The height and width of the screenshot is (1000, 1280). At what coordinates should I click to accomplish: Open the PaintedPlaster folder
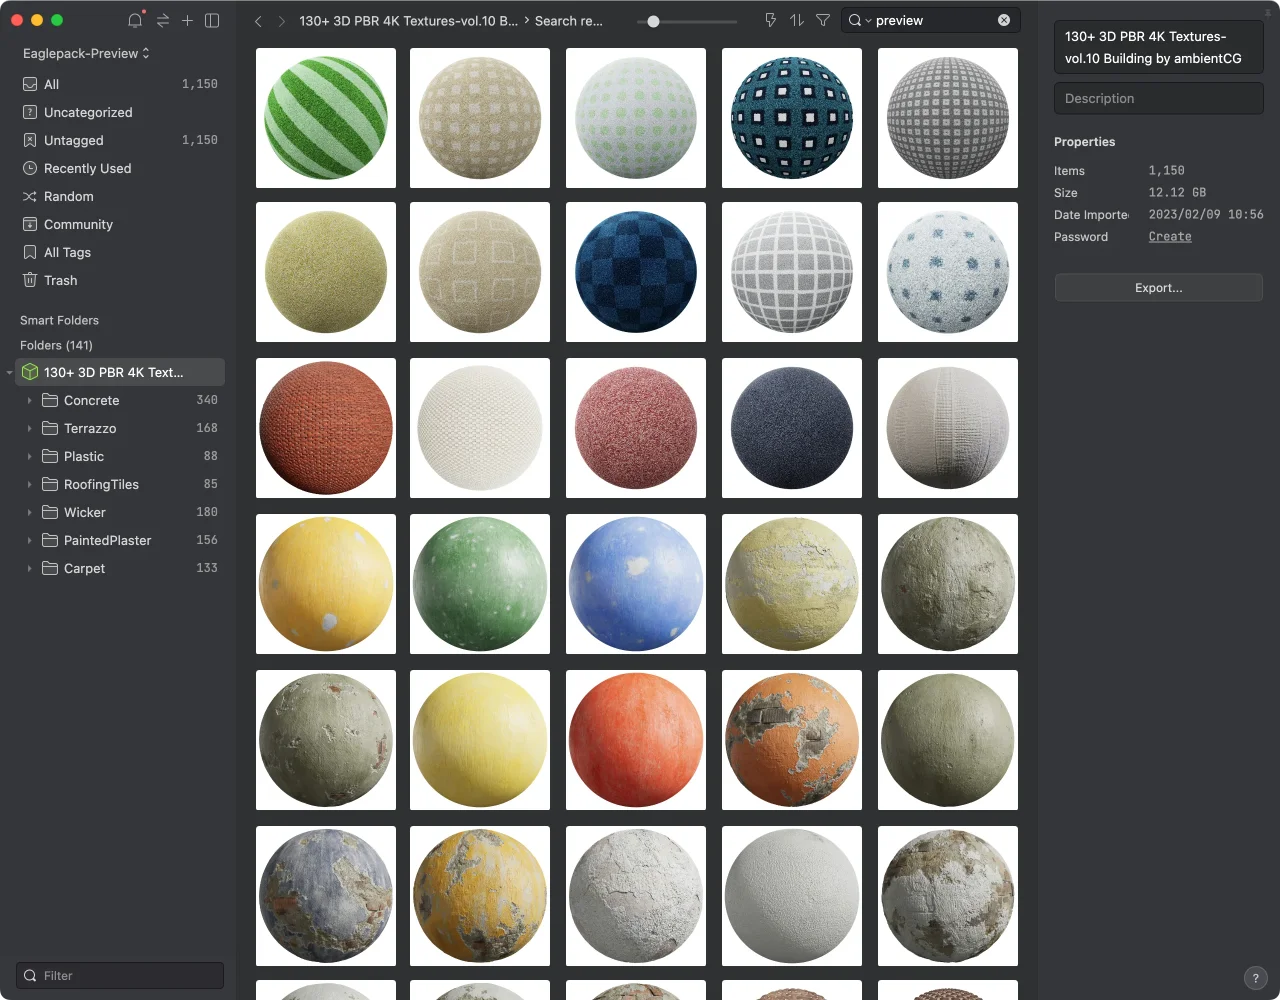[x=120, y=540]
